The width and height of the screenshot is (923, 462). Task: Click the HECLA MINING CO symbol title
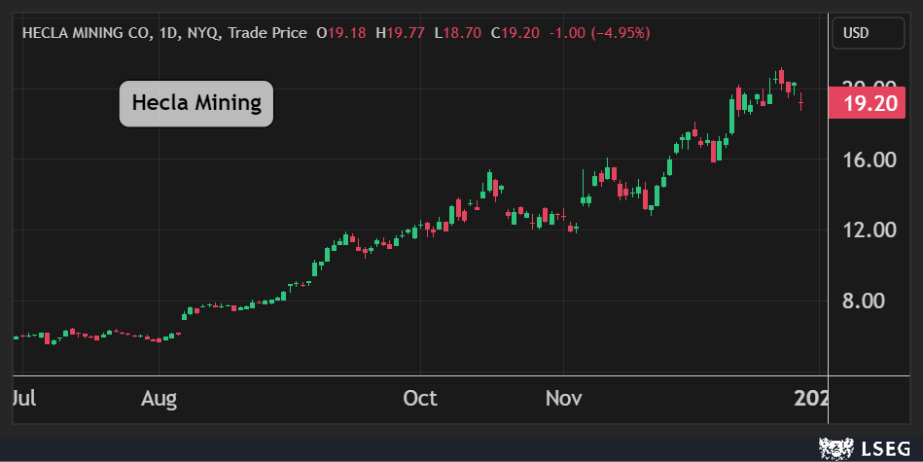click(85, 33)
